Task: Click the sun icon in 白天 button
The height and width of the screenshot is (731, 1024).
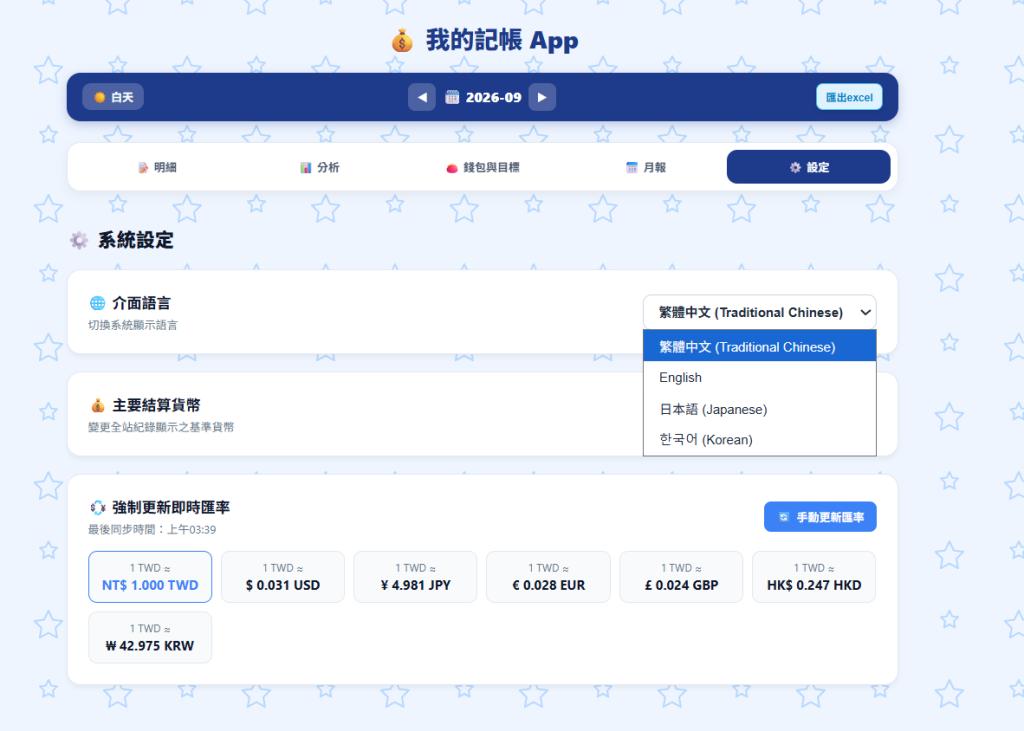Action: tap(99, 97)
